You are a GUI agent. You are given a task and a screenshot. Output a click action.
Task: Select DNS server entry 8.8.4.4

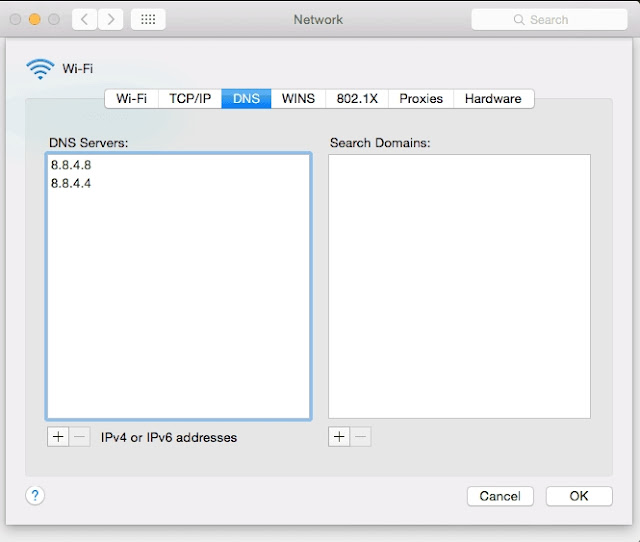(x=179, y=183)
